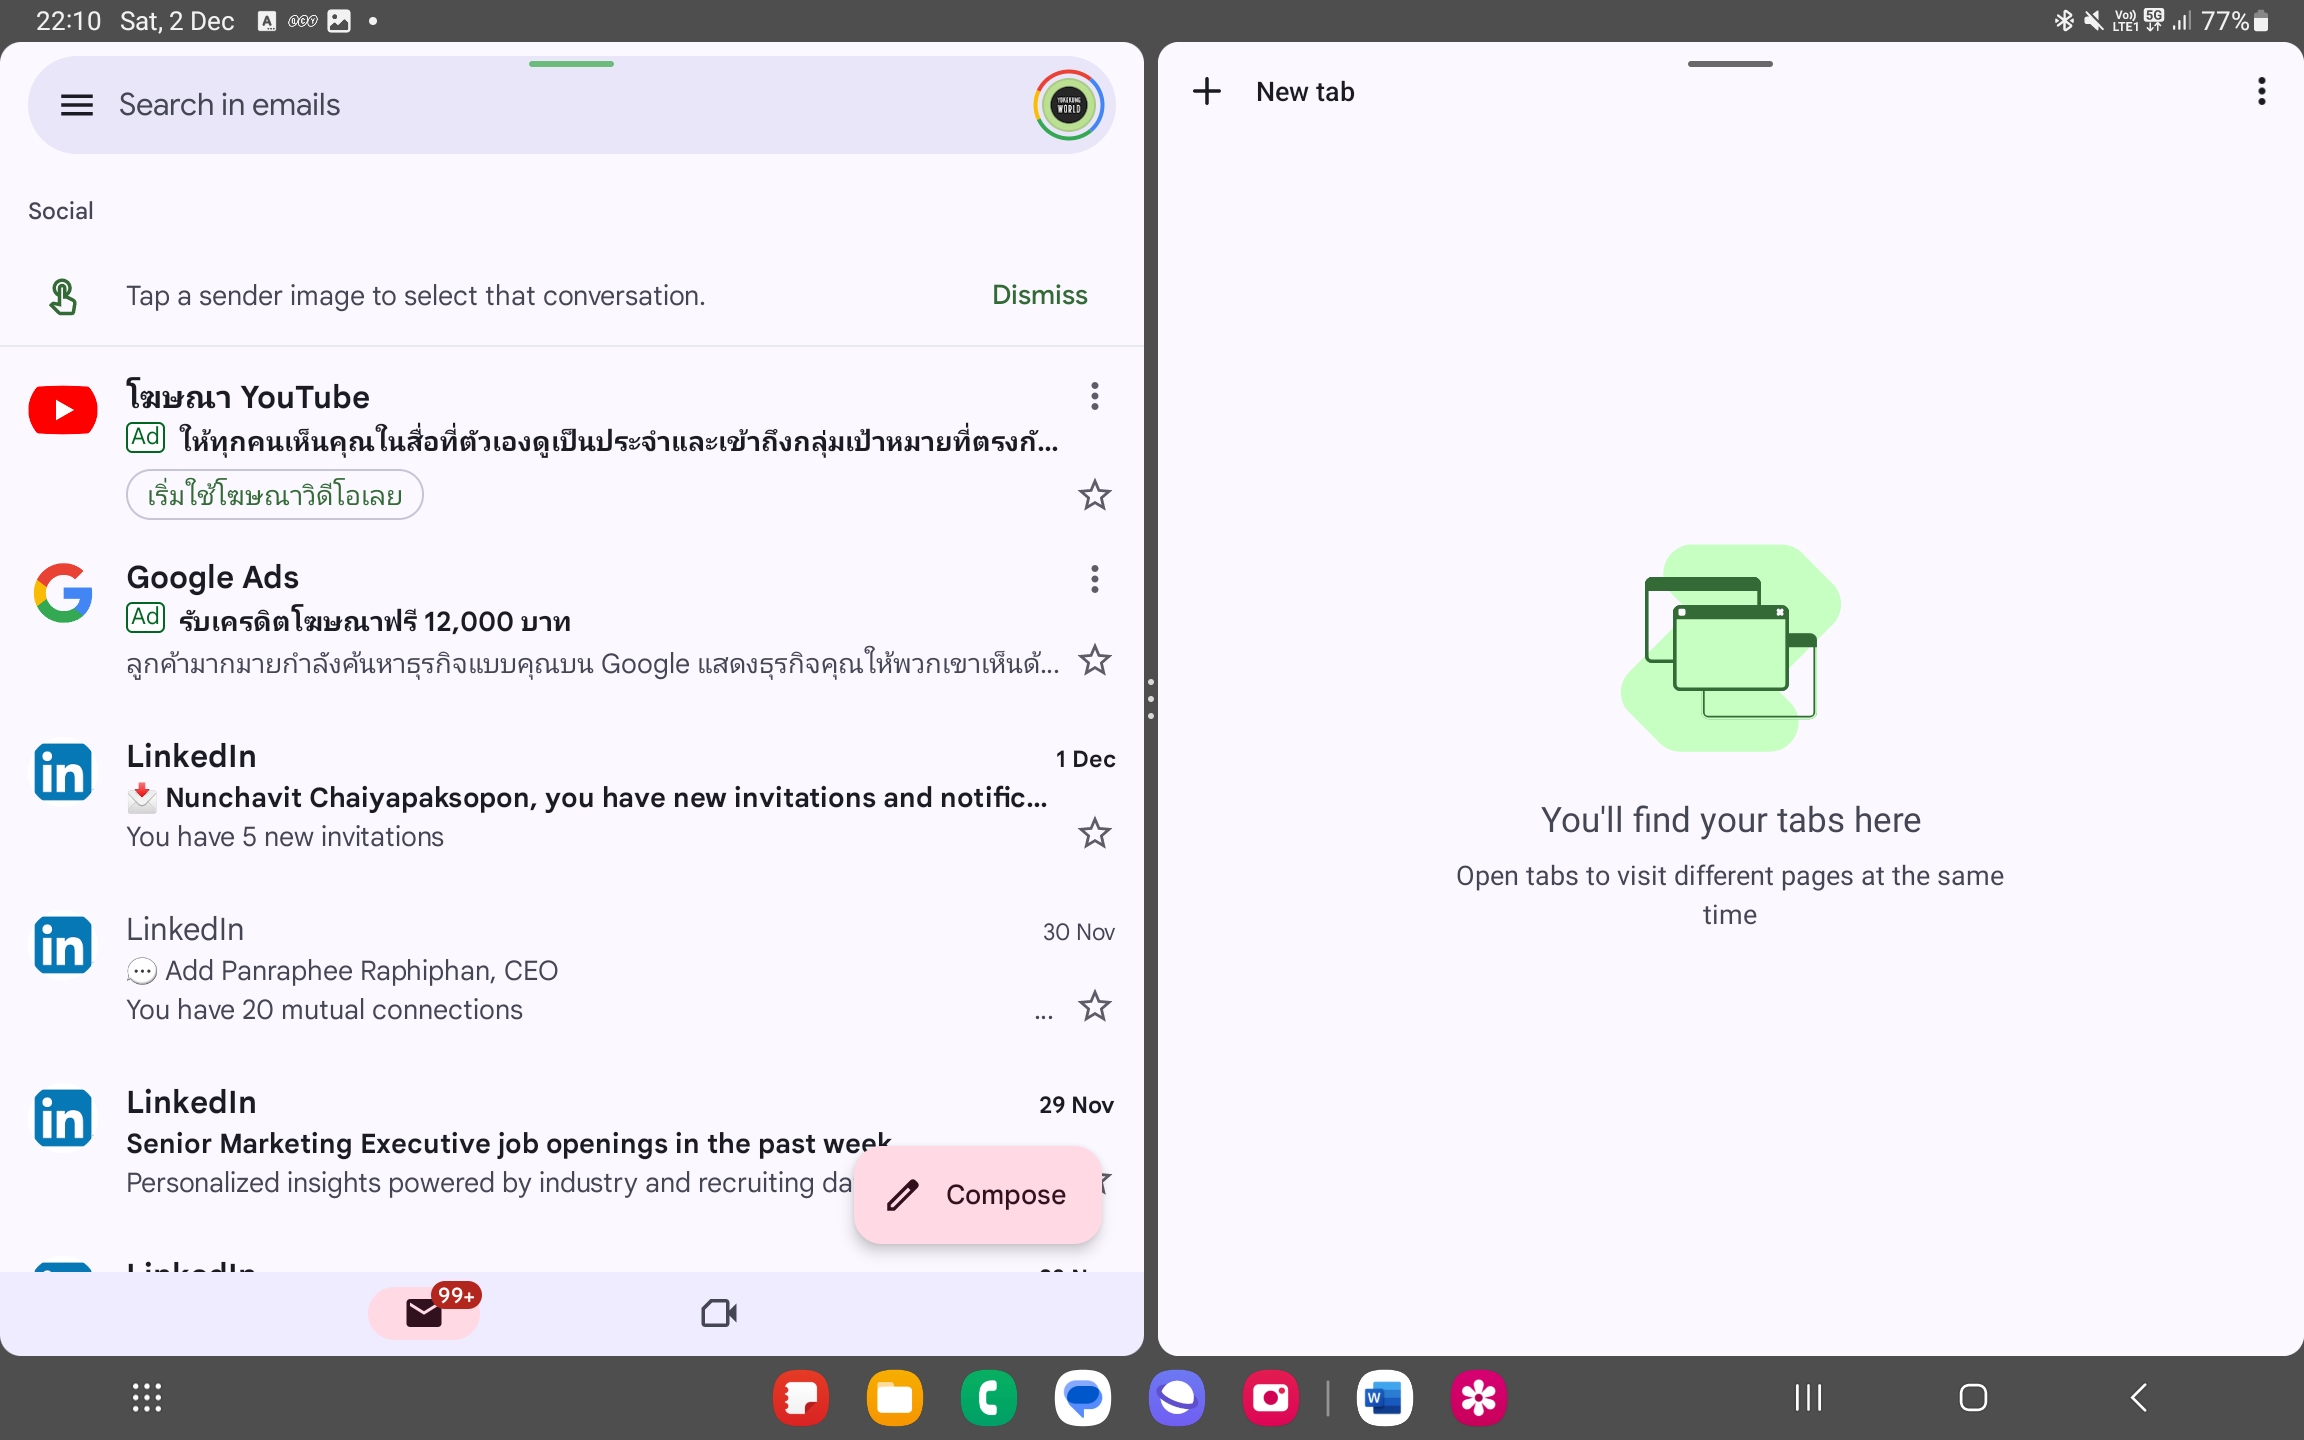
Task: Launch the pink Gallery flower app
Action: 1478,1397
